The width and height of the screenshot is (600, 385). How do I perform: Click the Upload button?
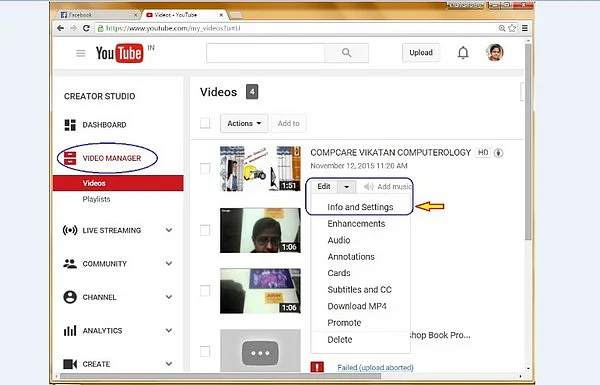tap(421, 52)
